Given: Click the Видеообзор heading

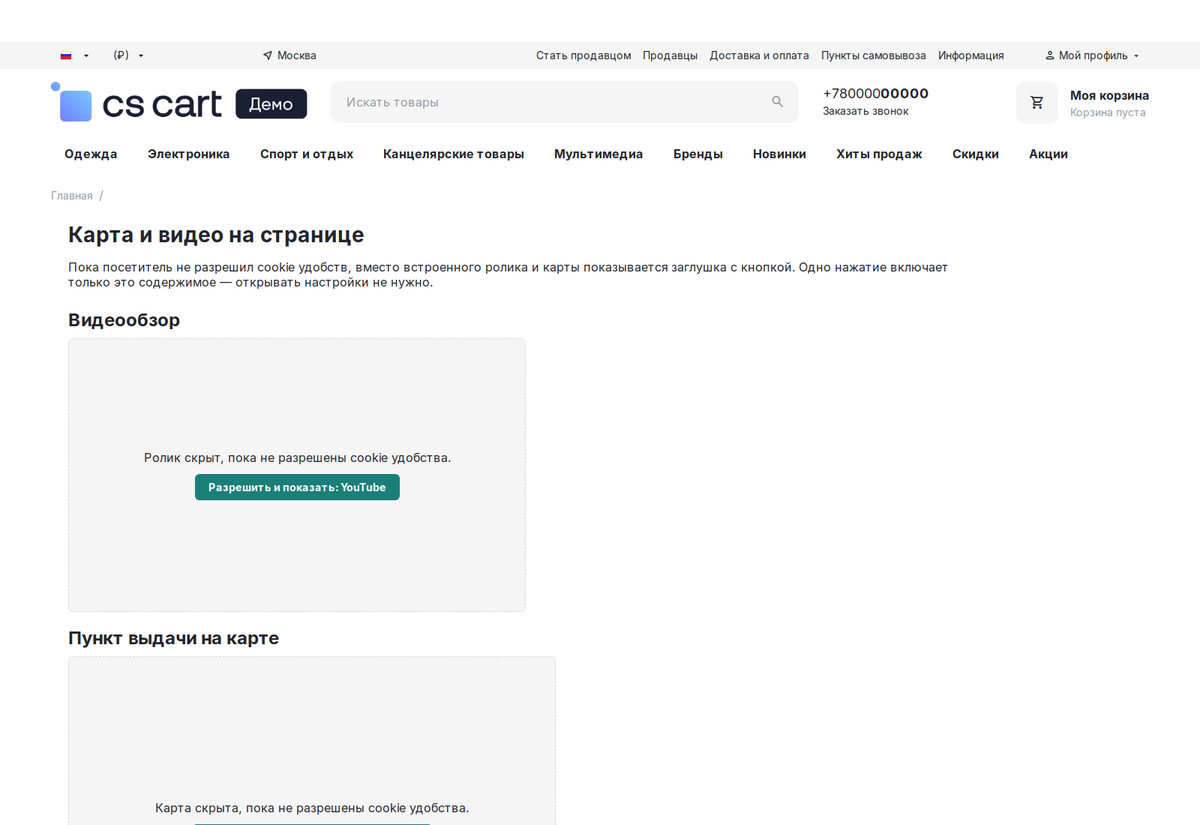Looking at the screenshot, I should coord(124,320).
